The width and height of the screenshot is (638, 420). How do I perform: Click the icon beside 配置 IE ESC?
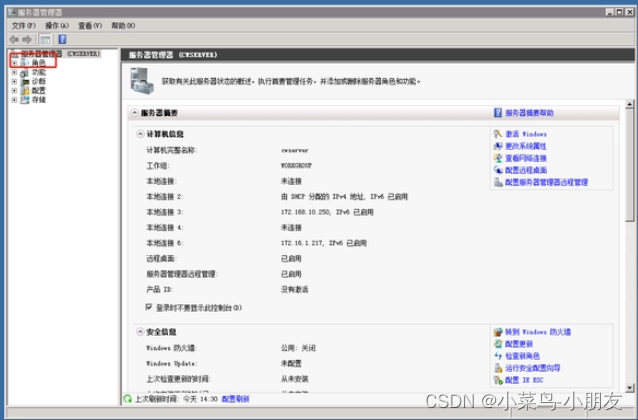tap(498, 380)
